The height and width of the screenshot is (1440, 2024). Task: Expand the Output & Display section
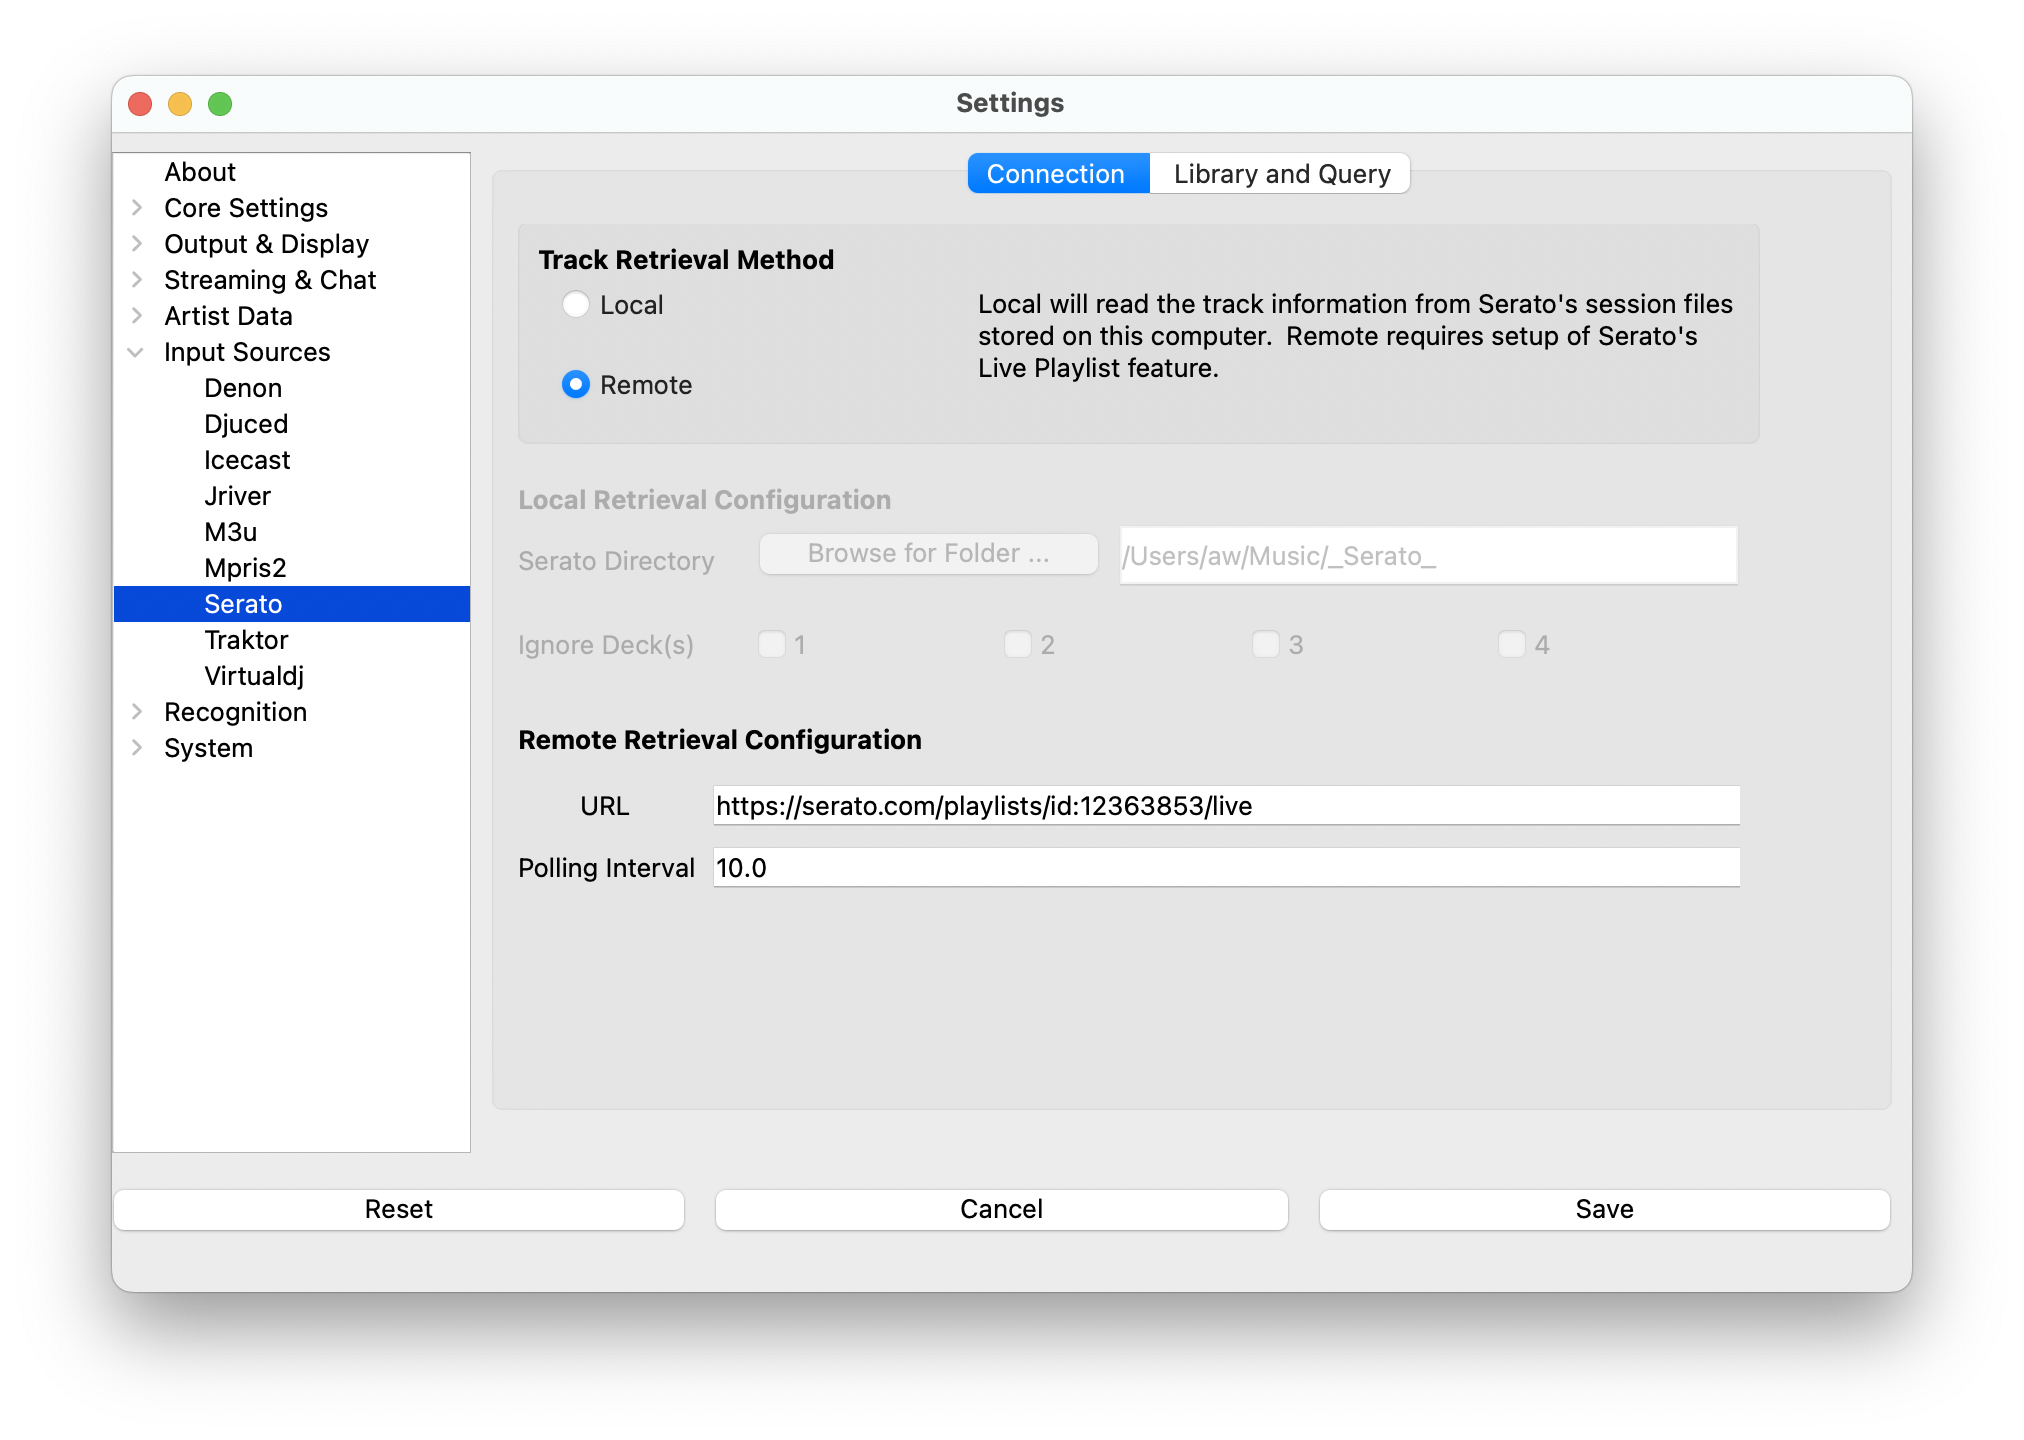point(137,244)
